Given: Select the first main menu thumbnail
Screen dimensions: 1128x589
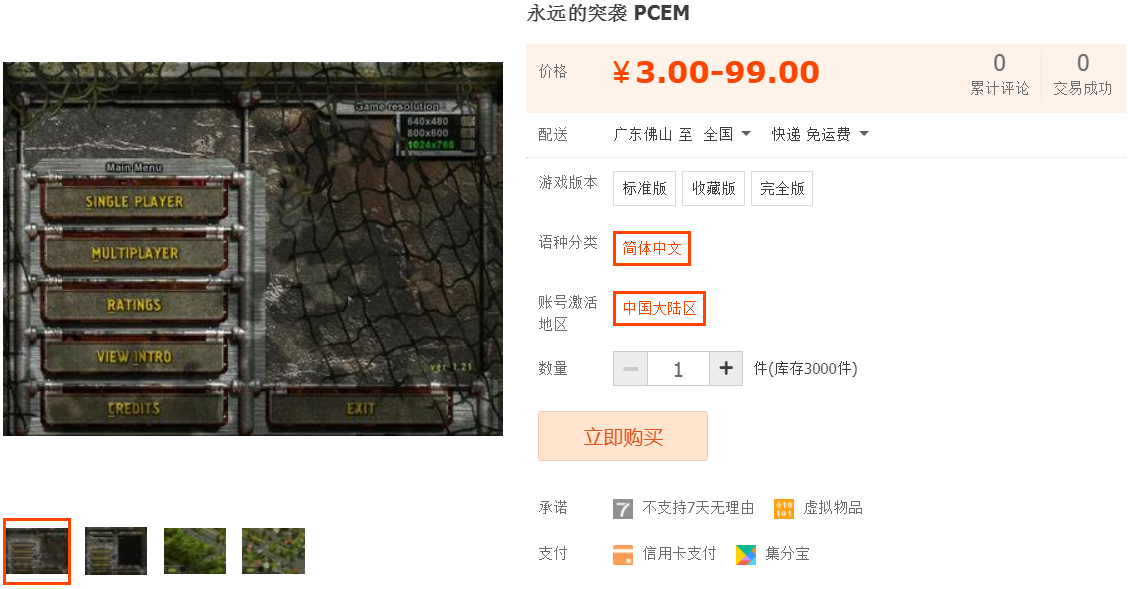Looking at the screenshot, I should (37, 551).
